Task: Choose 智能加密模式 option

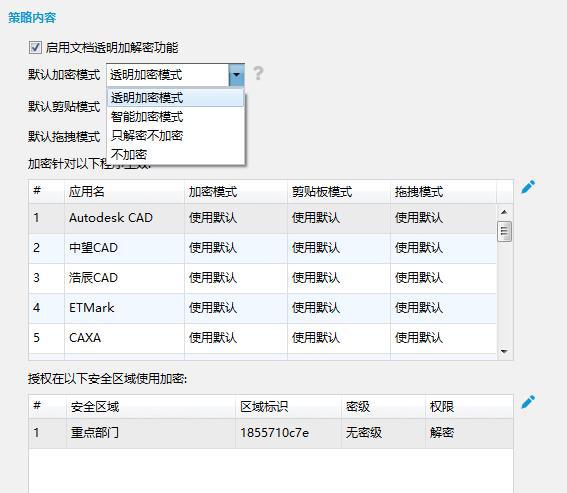Action: click(176, 116)
